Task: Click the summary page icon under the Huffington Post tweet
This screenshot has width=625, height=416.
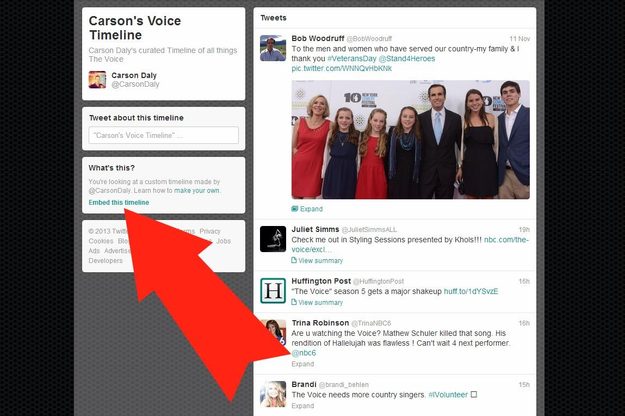Action: (294, 302)
